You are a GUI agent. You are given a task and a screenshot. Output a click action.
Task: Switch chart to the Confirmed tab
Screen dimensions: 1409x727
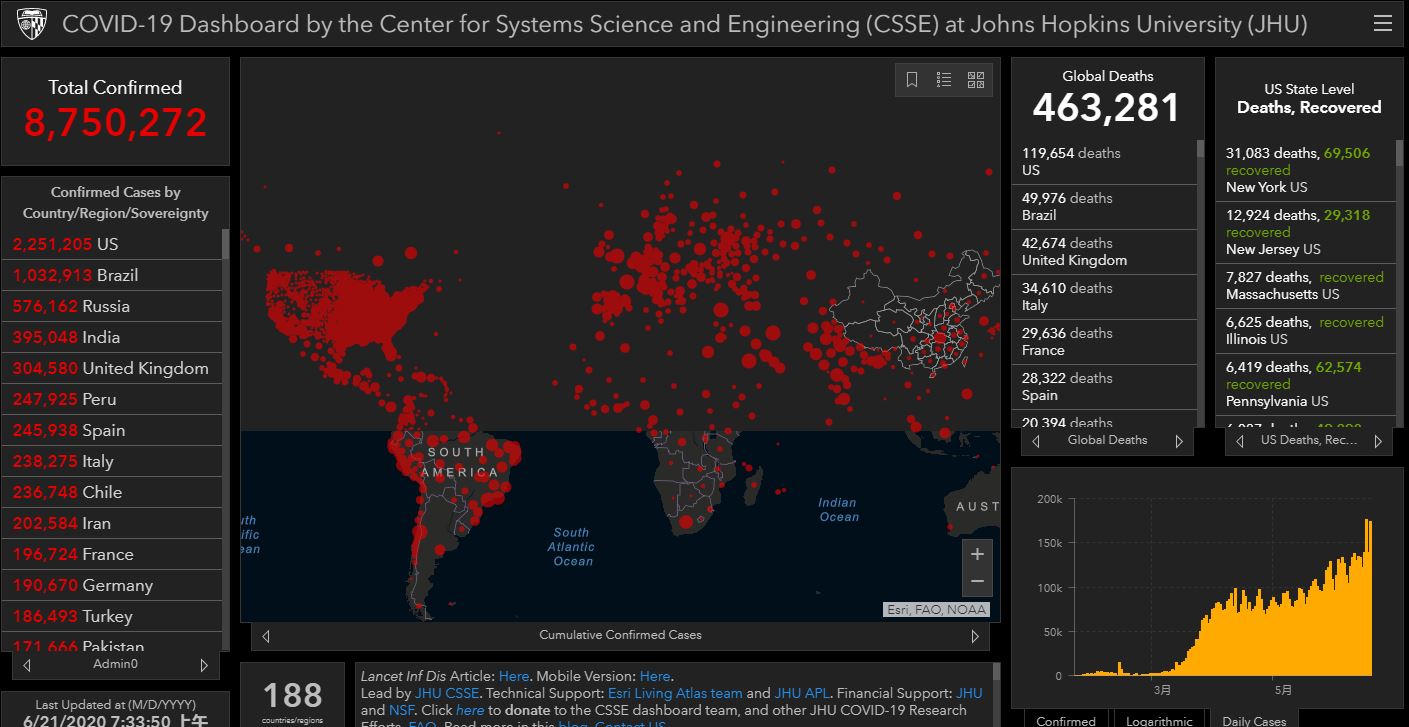pos(1065,720)
